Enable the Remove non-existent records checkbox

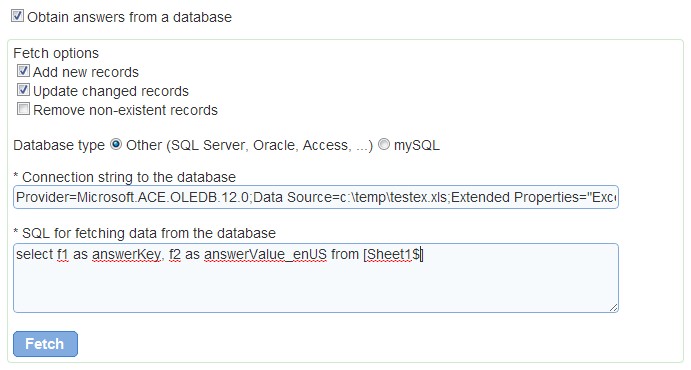(23, 109)
